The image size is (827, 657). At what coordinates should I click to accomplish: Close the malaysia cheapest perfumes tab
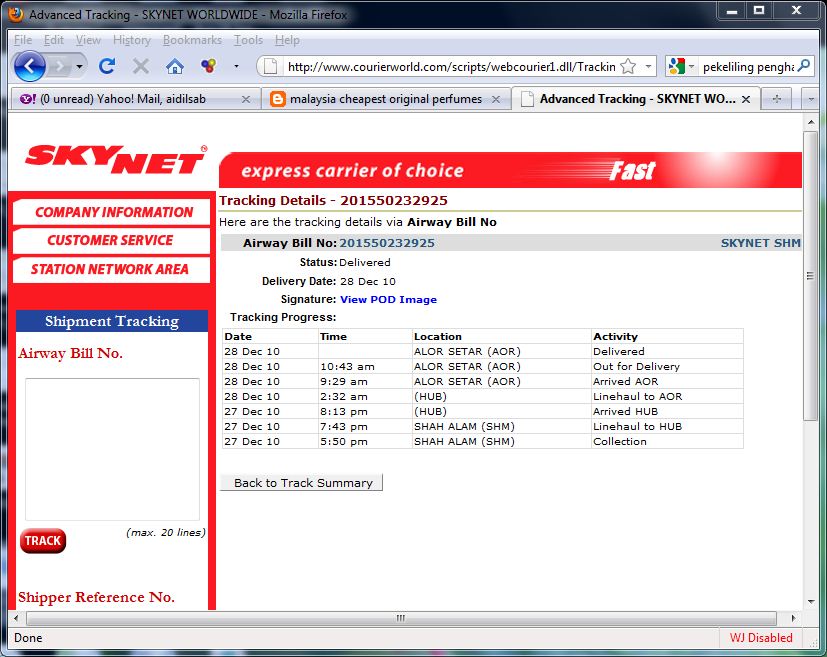point(496,99)
